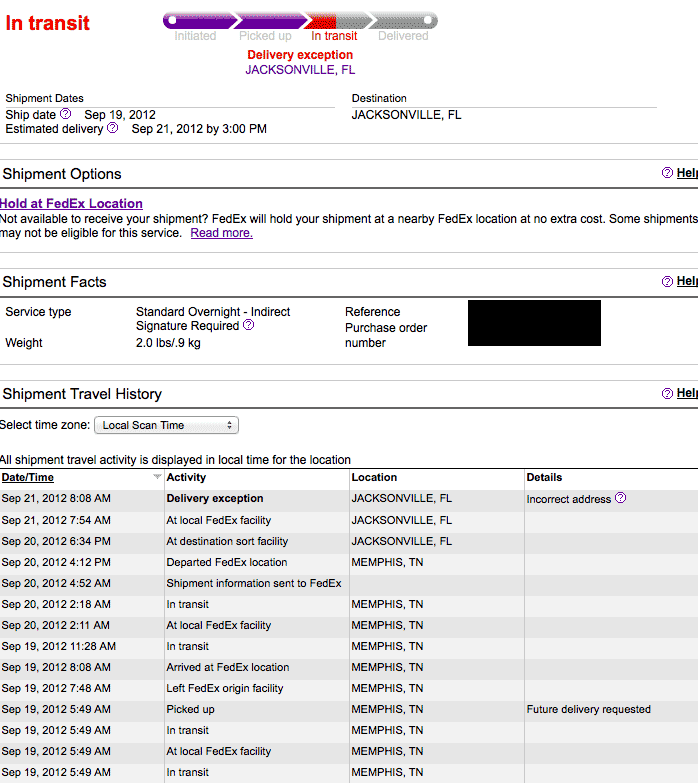Open Help link in Shipment Travel History
Image resolution: width=698 pixels, height=783 pixels.
click(x=687, y=393)
